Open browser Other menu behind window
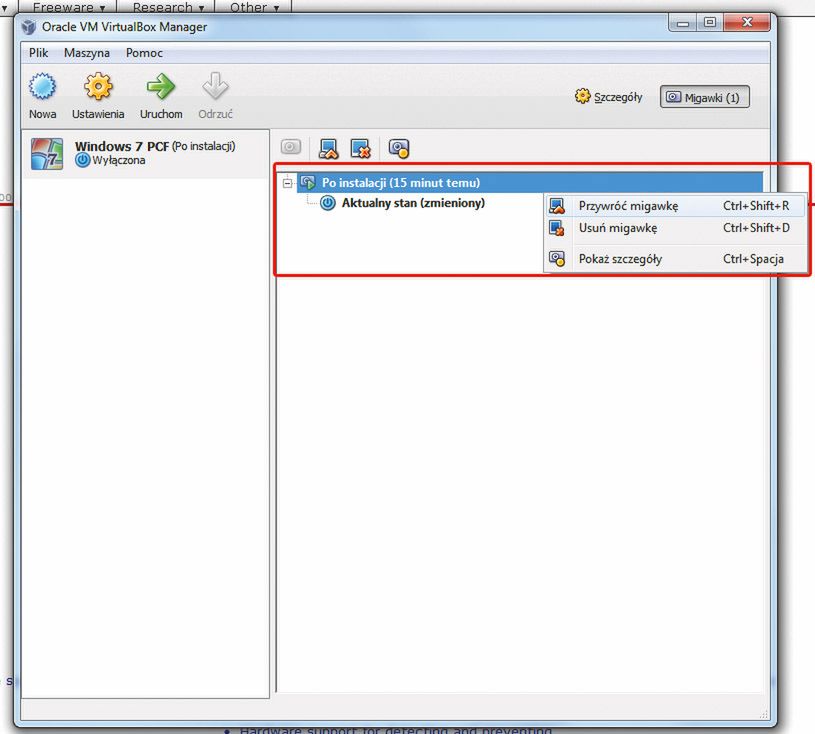Viewport: 815px width, 734px height. (x=254, y=7)
